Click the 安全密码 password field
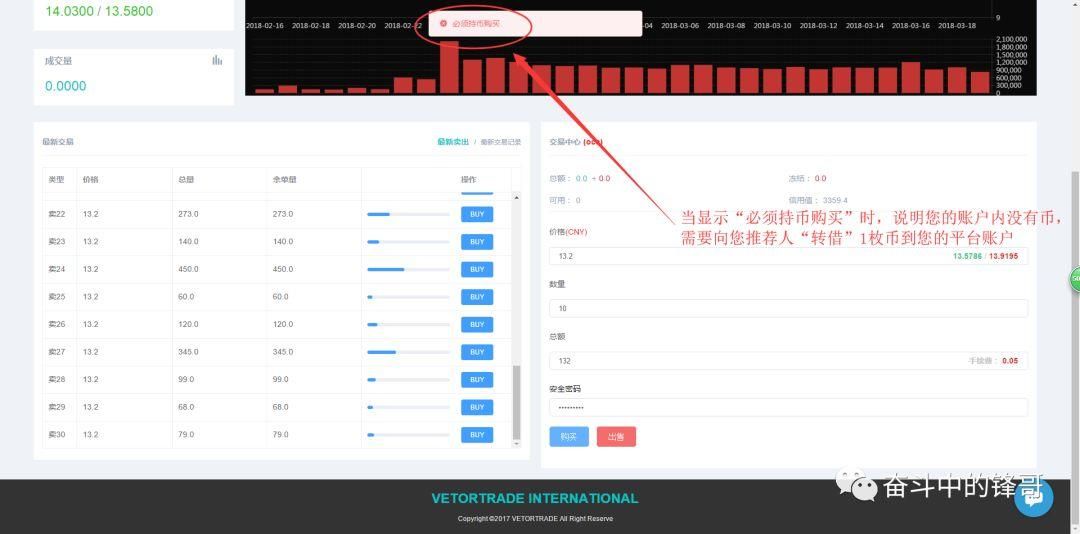This screenshot has height=534, width=1080. [x=788, y=408]
